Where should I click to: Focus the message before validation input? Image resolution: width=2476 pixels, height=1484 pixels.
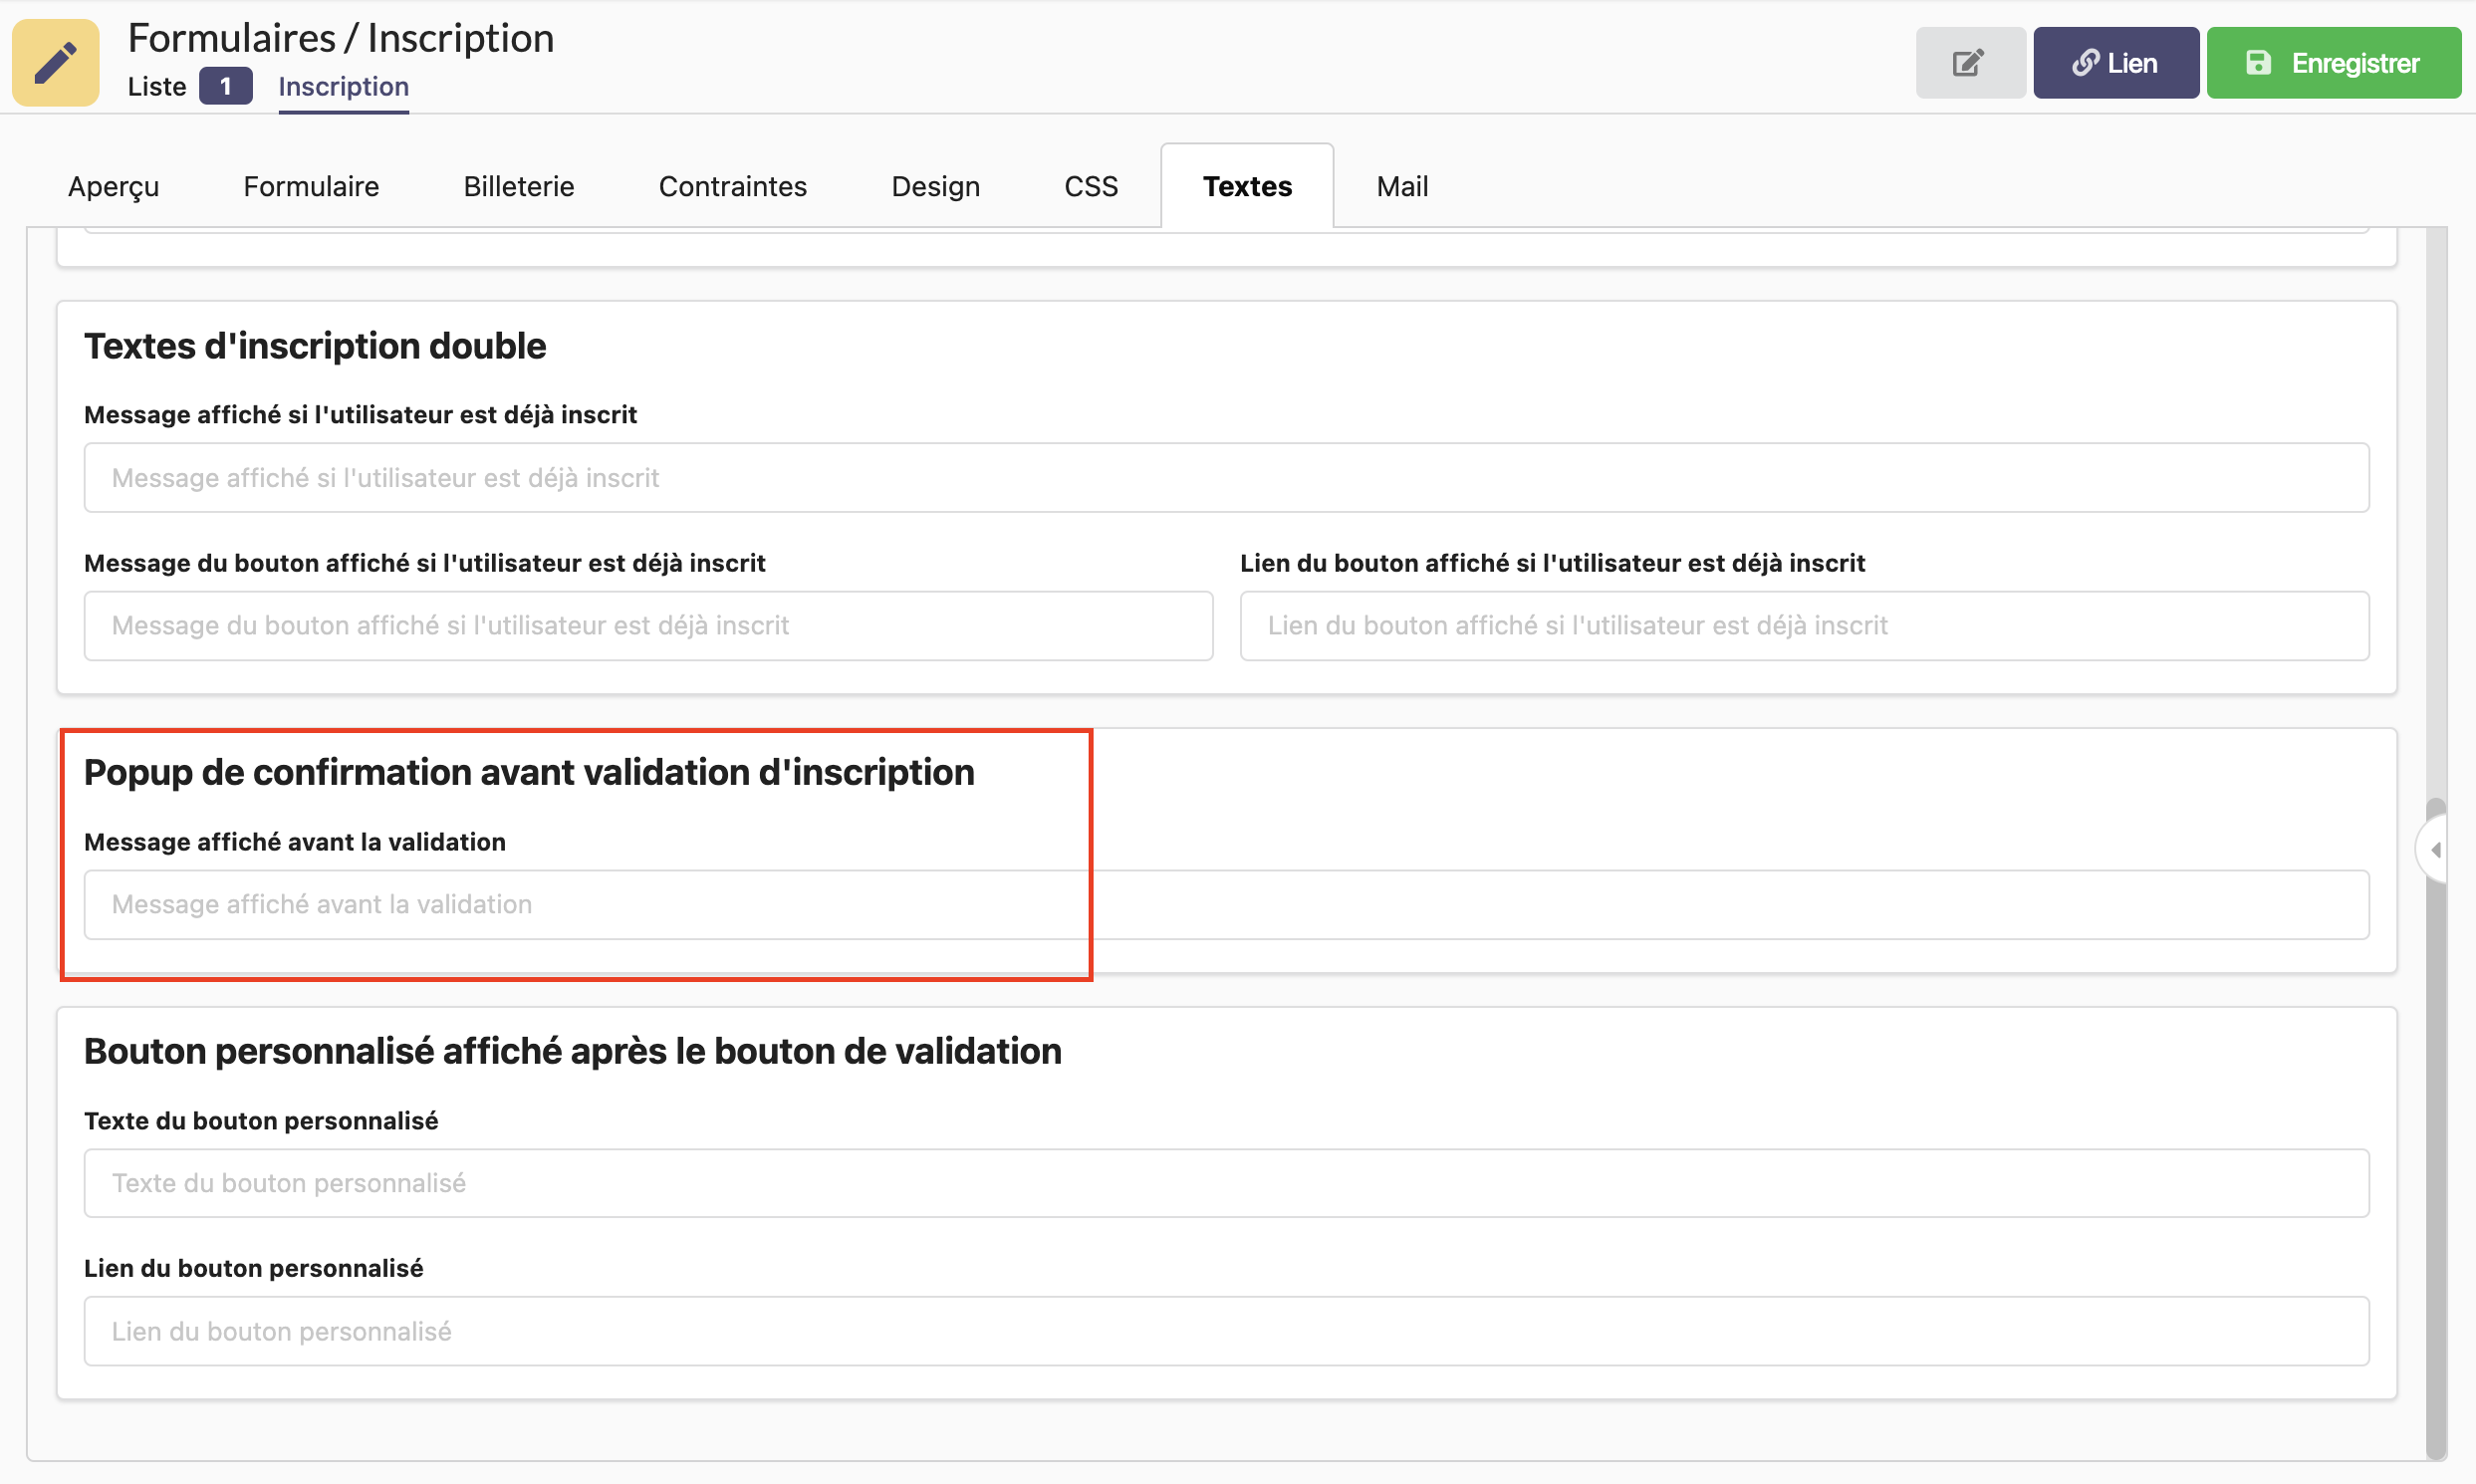pyautogui.click(x=1225, y=905)
